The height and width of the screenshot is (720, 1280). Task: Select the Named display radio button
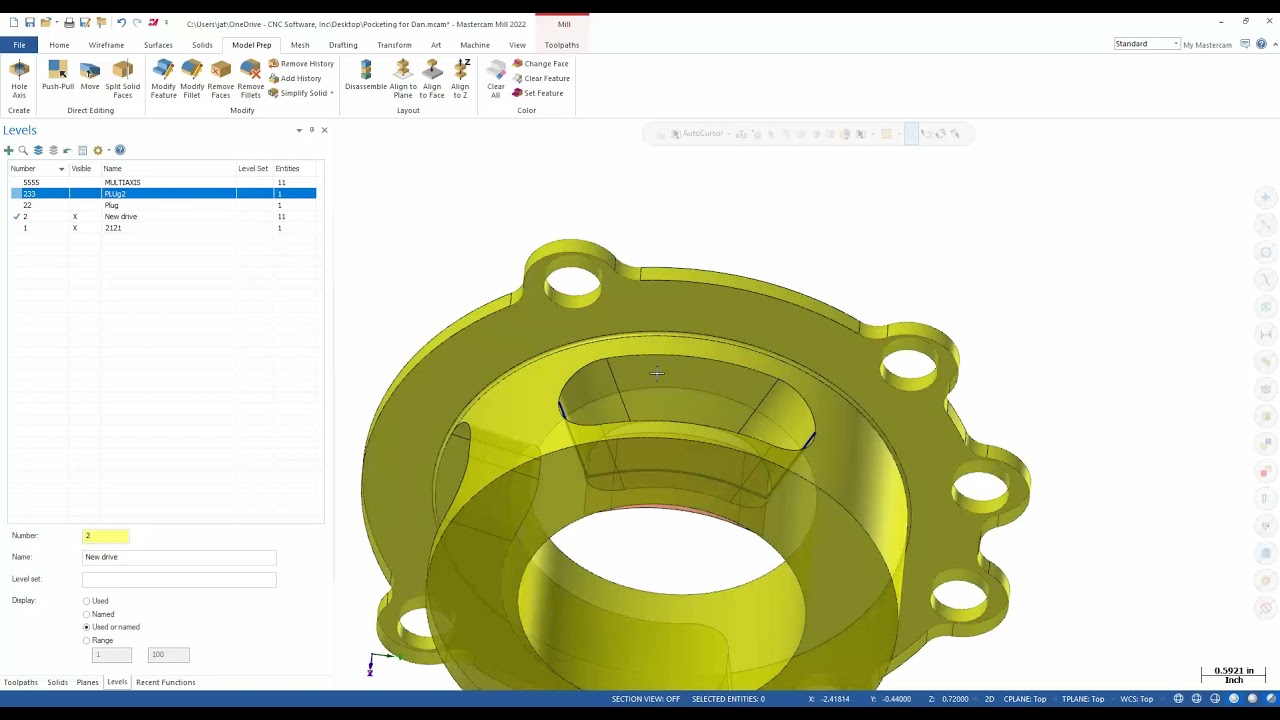pos(86,614)
